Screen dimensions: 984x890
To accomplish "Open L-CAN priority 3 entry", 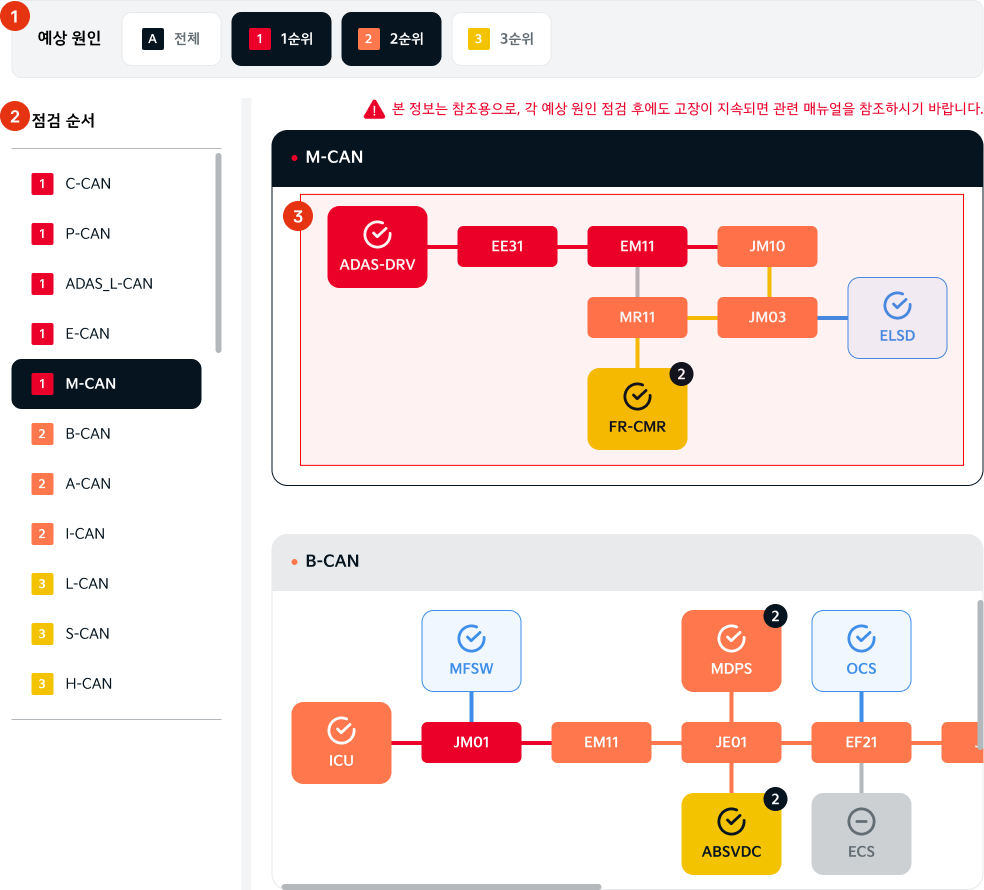I will click(x=107, y=584).
